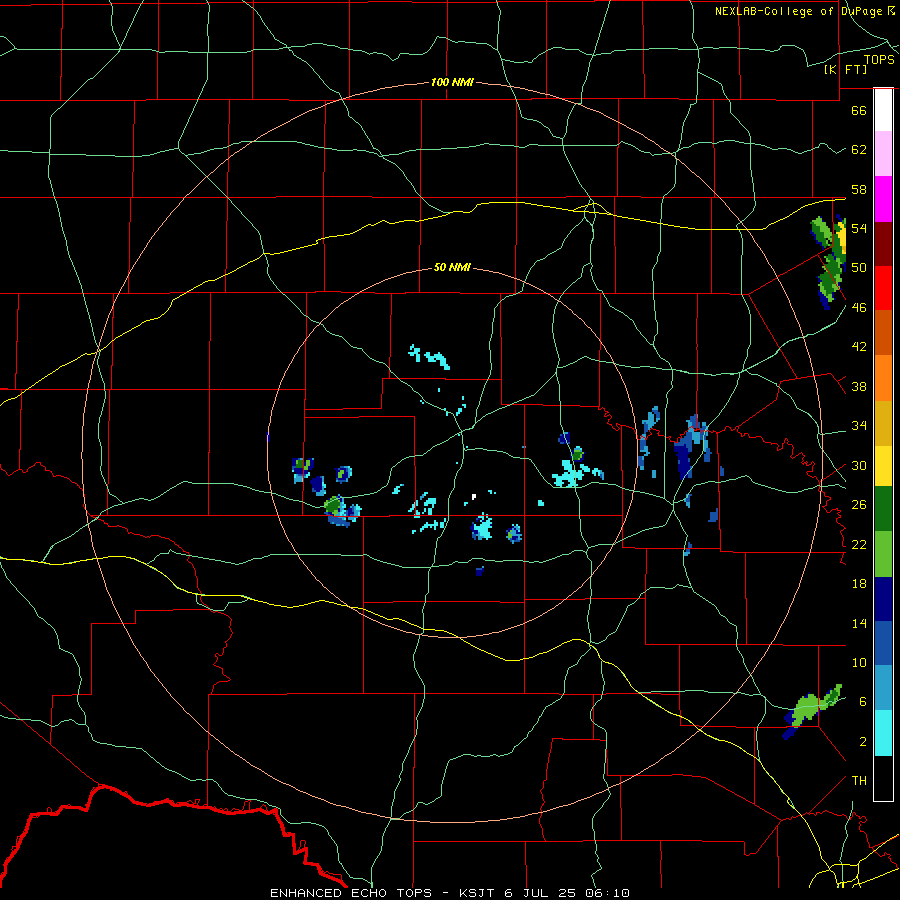Click the "14" legend value
Screen dimensions: 900x900
coord(859,623)
